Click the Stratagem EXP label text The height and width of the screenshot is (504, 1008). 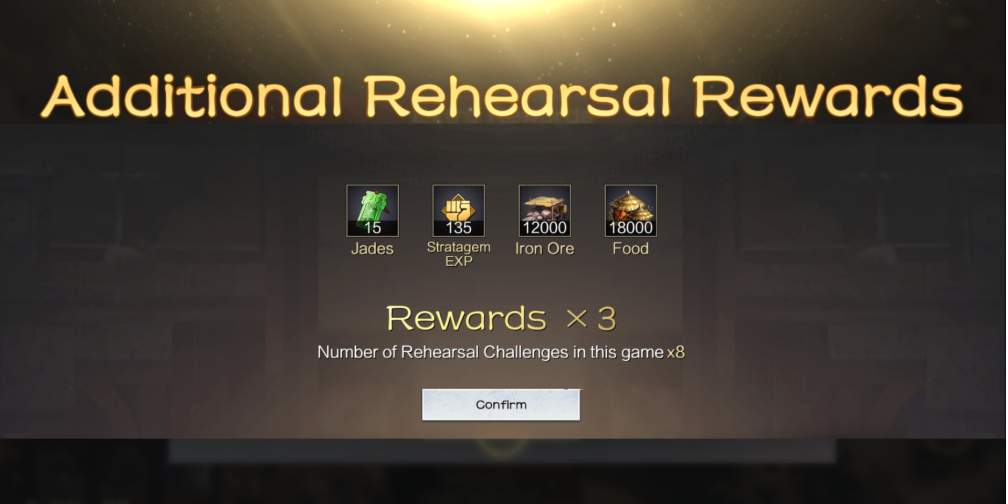coord(458,255)
